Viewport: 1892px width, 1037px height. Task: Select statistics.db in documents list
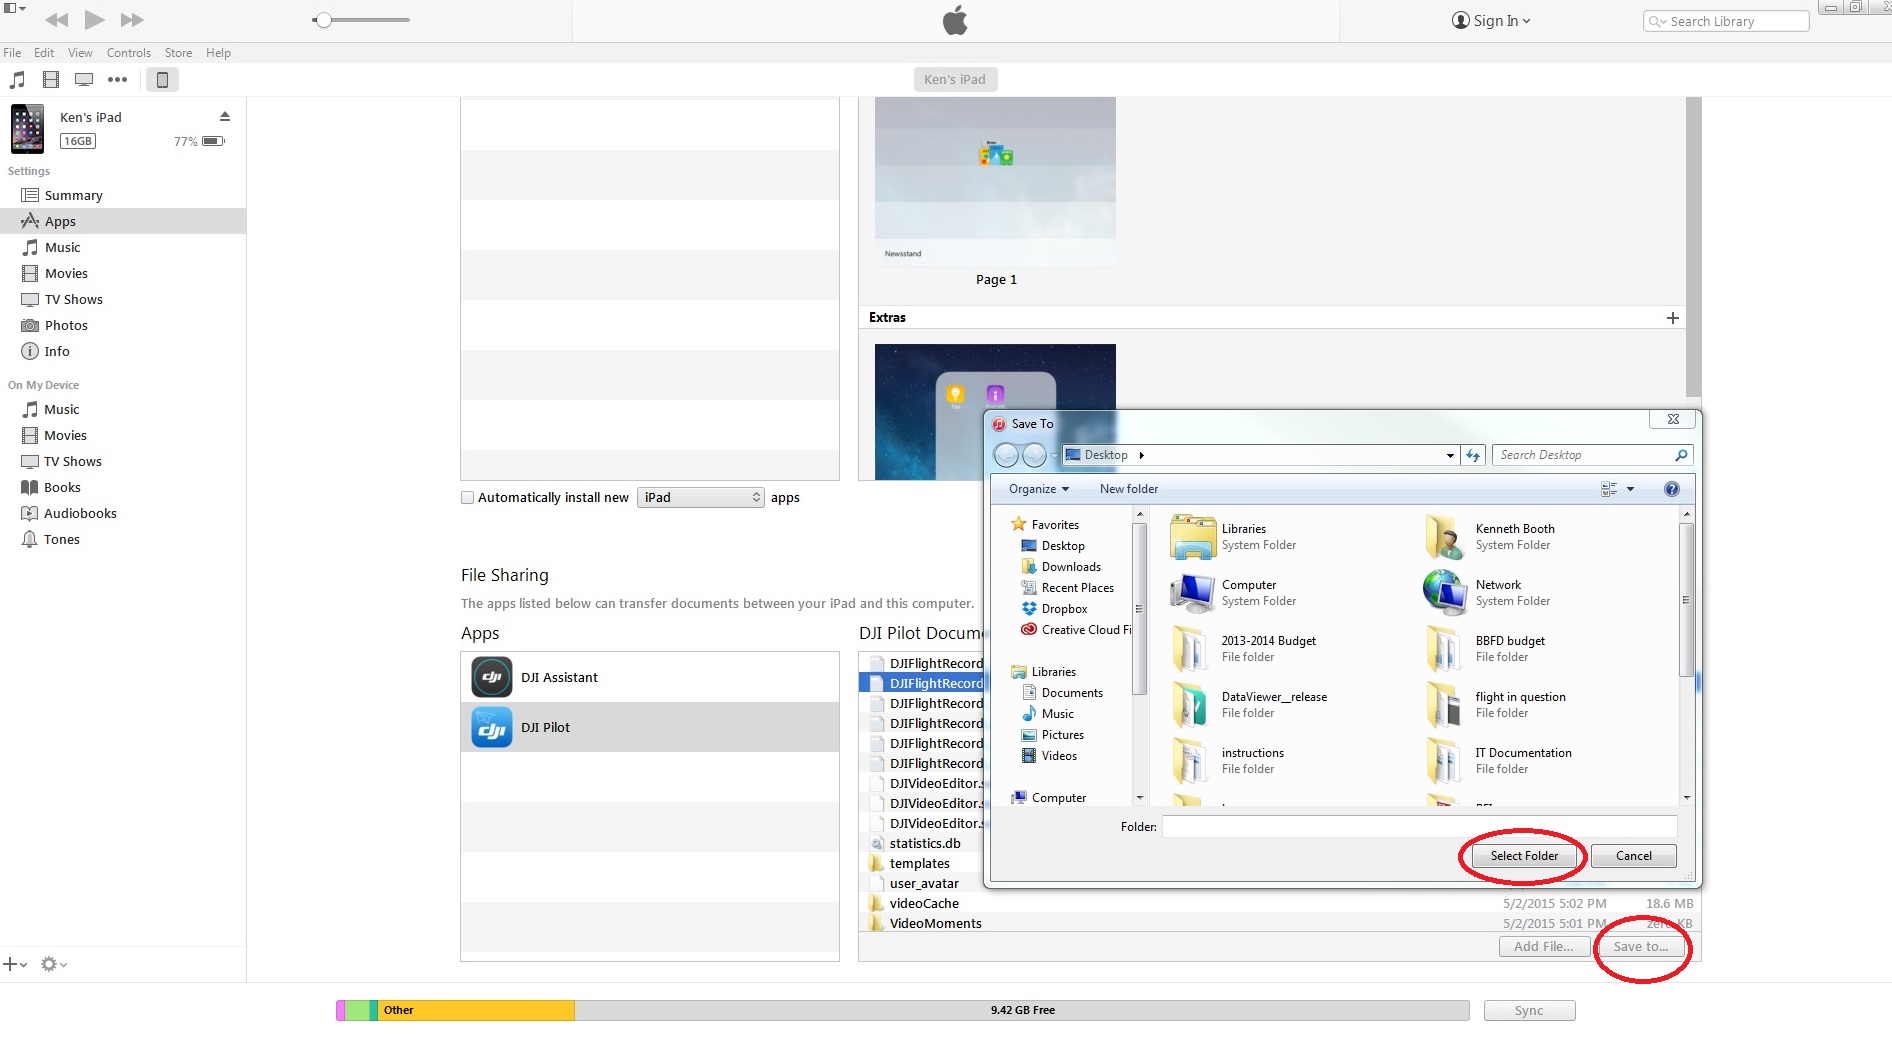(x=925, y=843)
